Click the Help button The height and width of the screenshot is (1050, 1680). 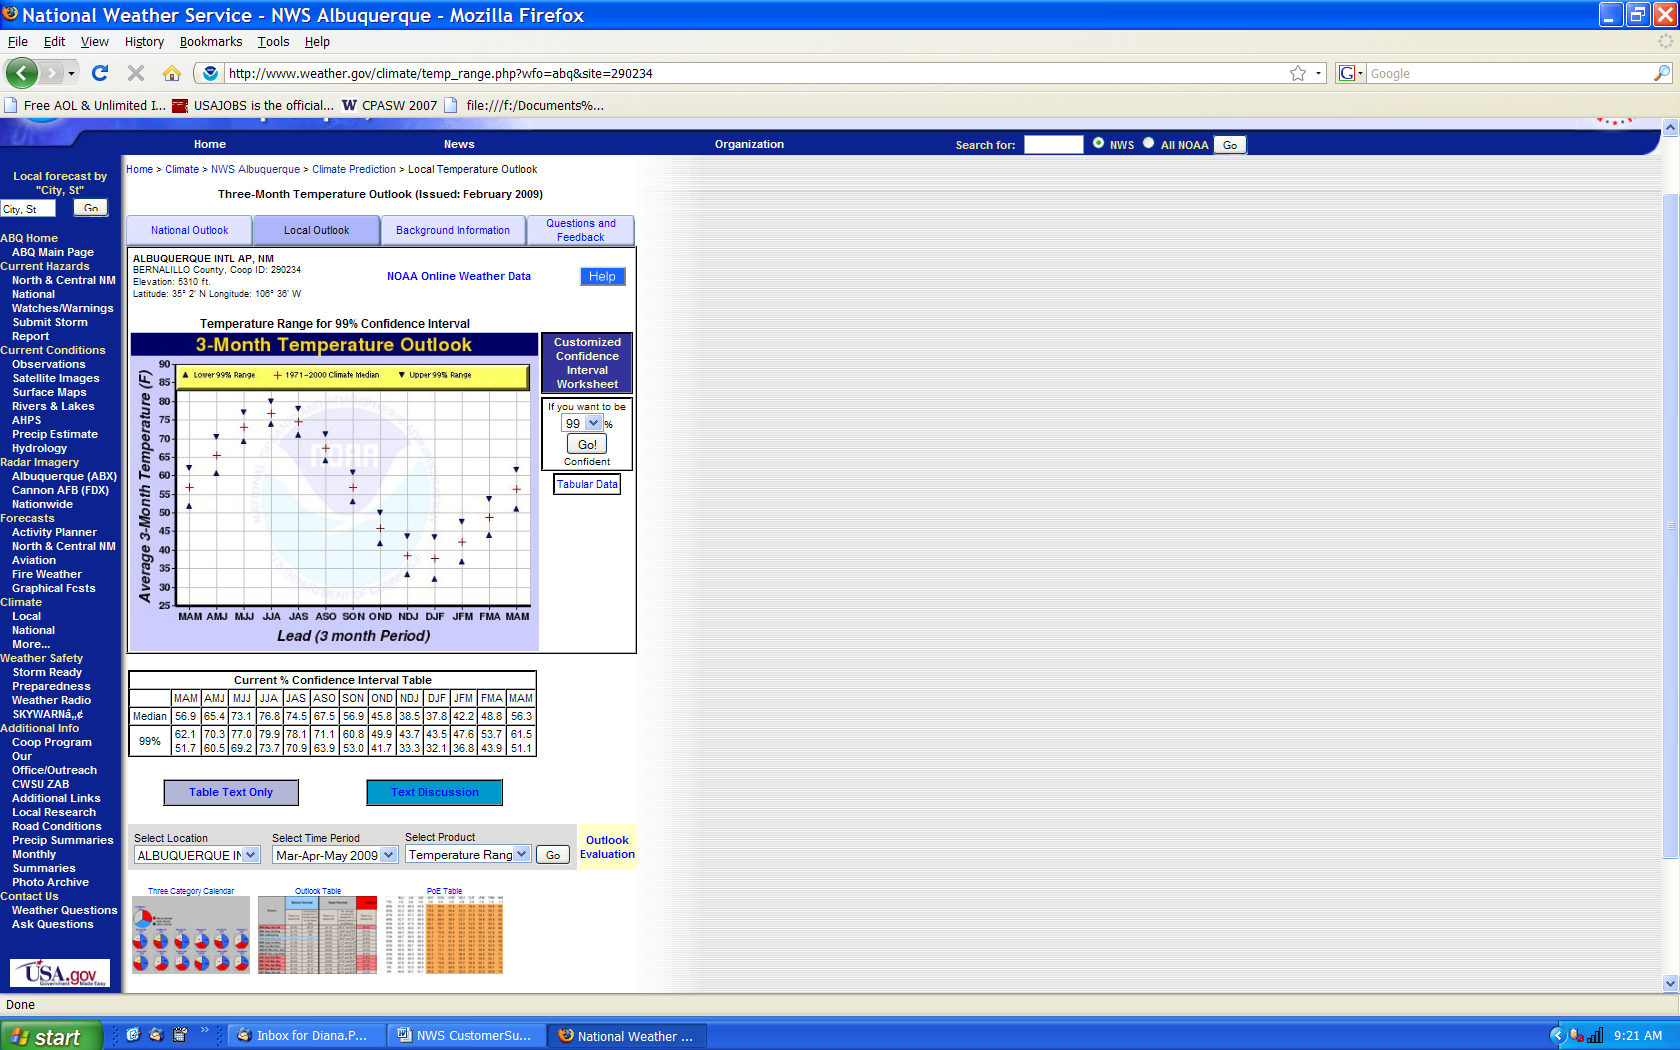[x=602, y=276]
